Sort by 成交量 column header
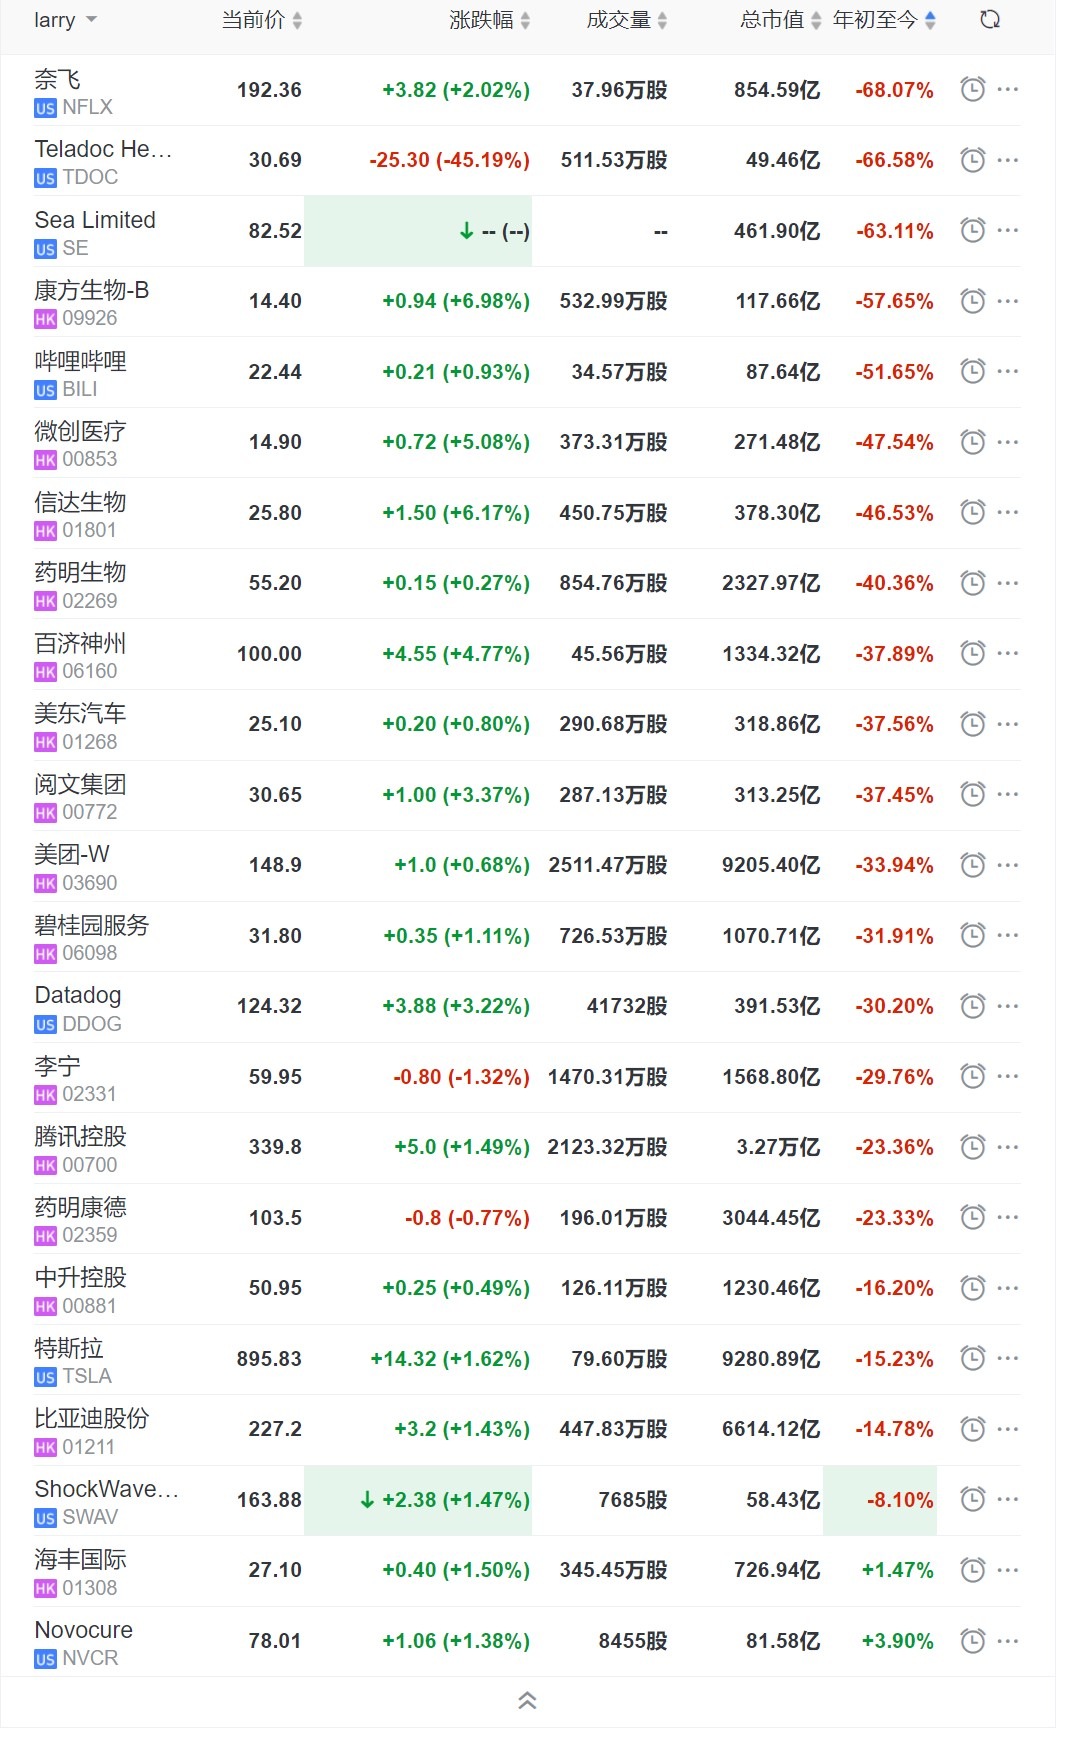The height and width of the screenshot is (1738, 1090). point(626,20)
